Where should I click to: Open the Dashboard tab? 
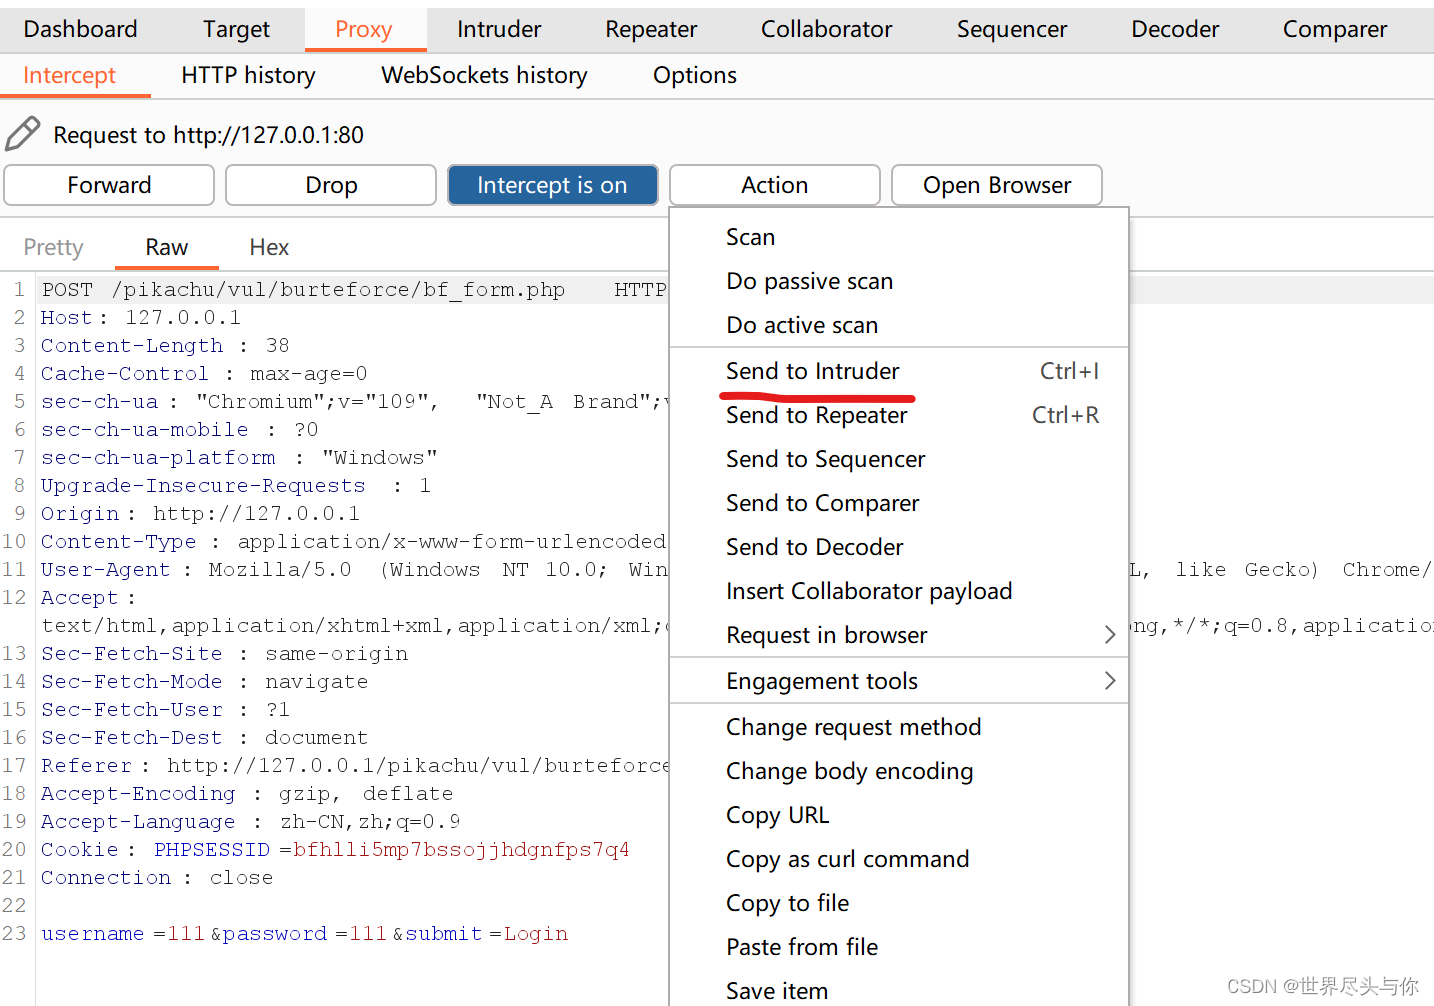[80, 29]
